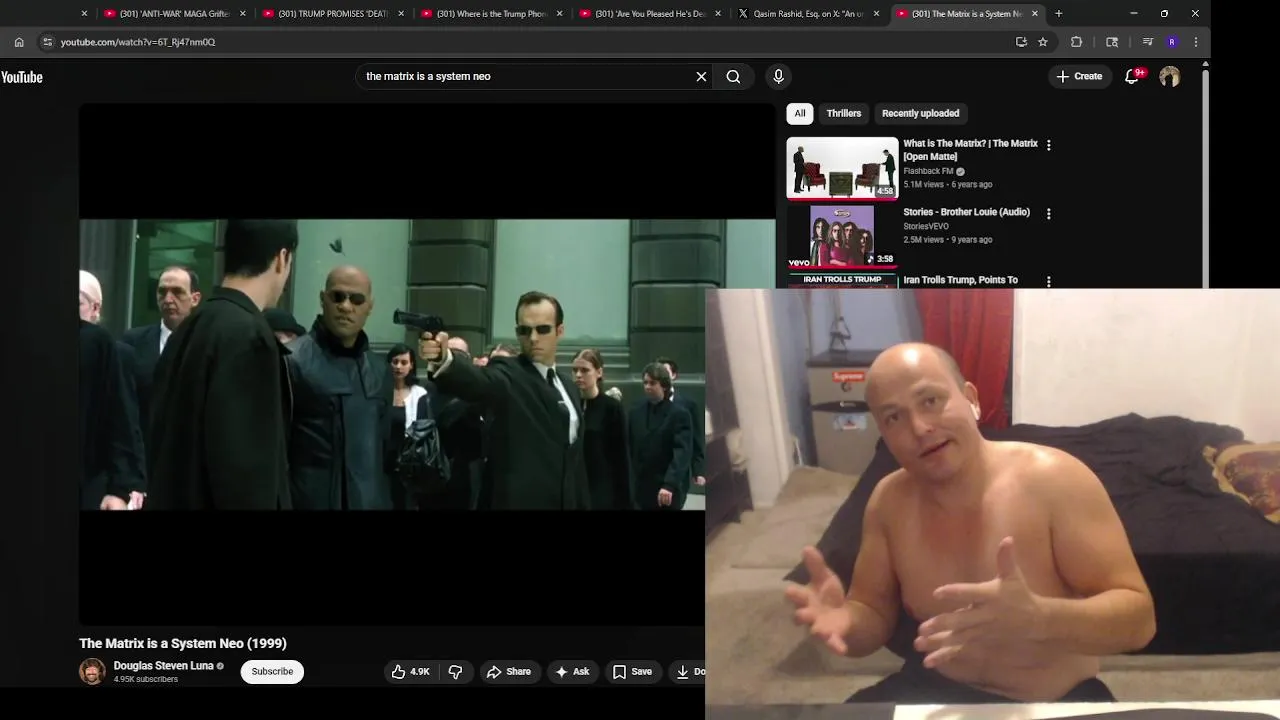Open the media control icon in the toolbar
The width and height of the screenshot is (1280, 720).
[x=1147, y=42]
